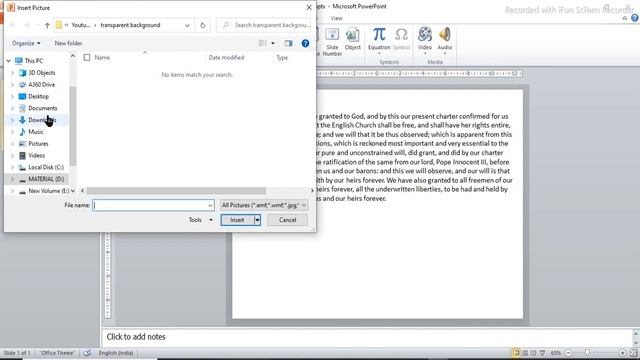640x360 pixels.
Task: Expand the A360 Drive node
Action: coord(12,84)
